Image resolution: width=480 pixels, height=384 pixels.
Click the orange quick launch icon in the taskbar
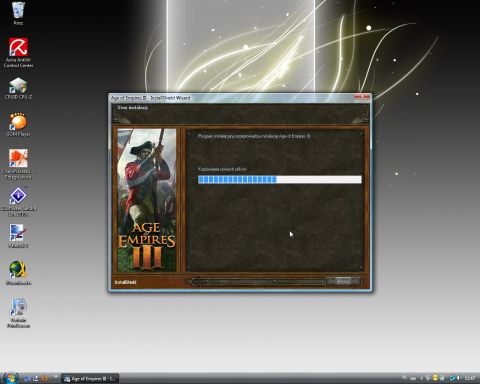click(44, 378)
